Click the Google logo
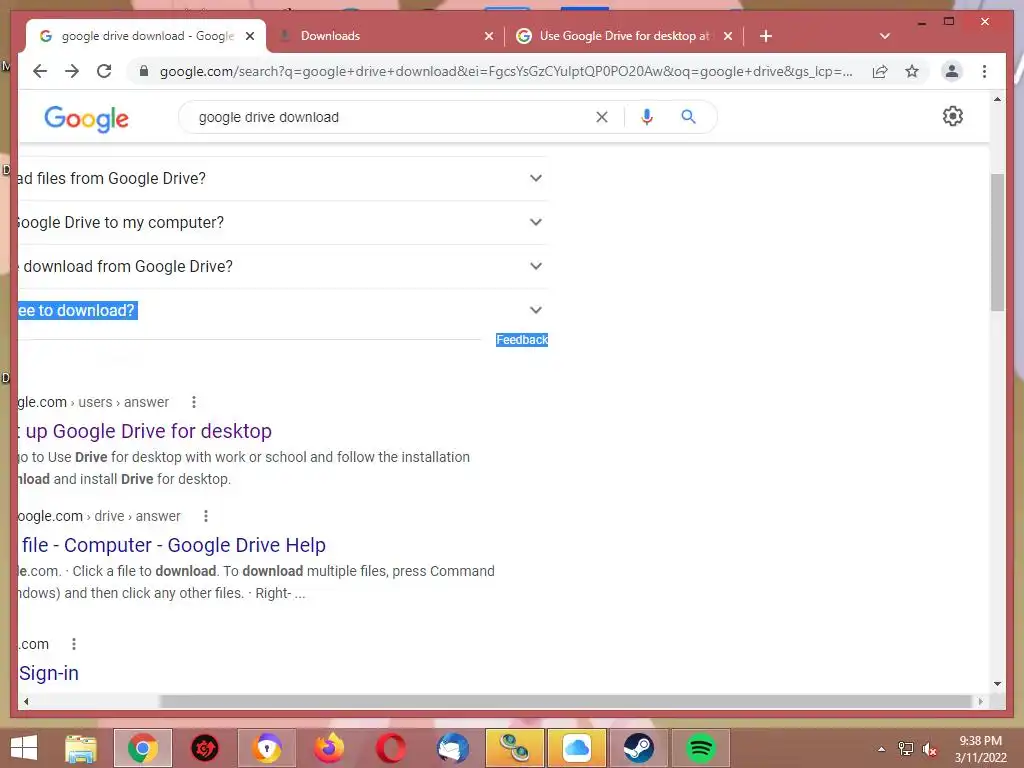The width and height of the screenshot is (1024, 768). (86, 118)
